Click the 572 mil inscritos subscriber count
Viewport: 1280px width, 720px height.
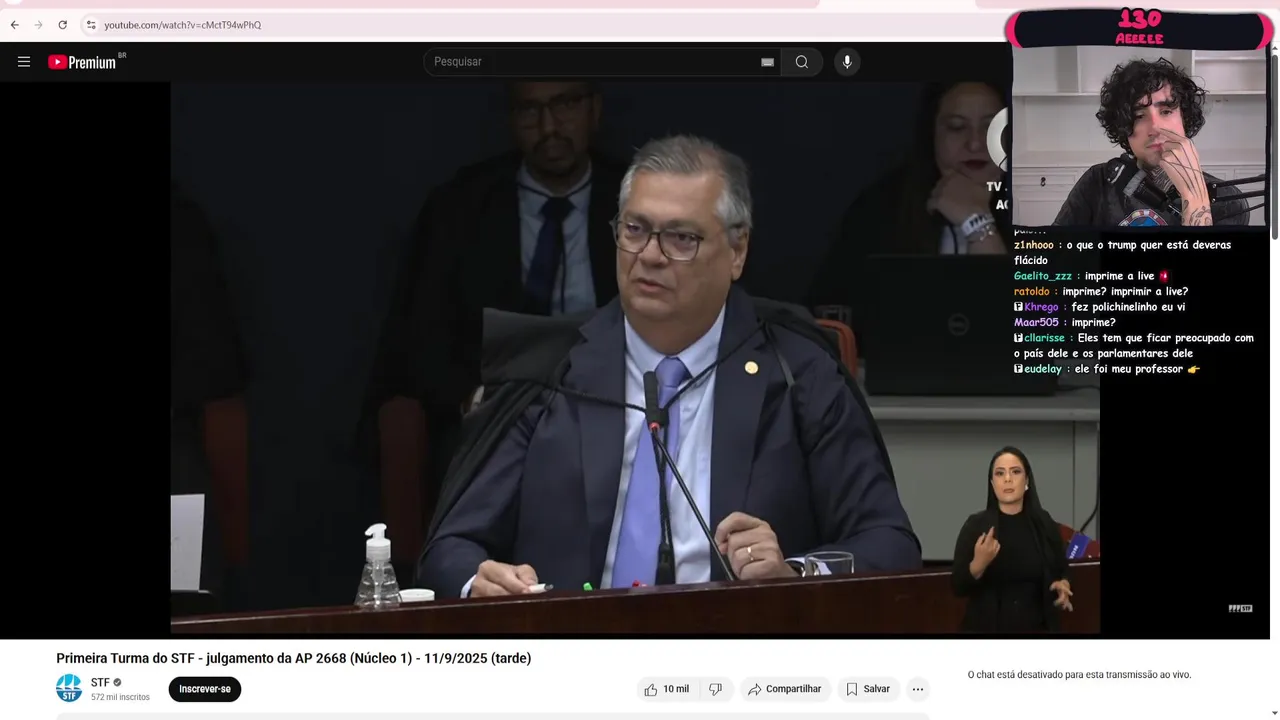click(120, 697)
